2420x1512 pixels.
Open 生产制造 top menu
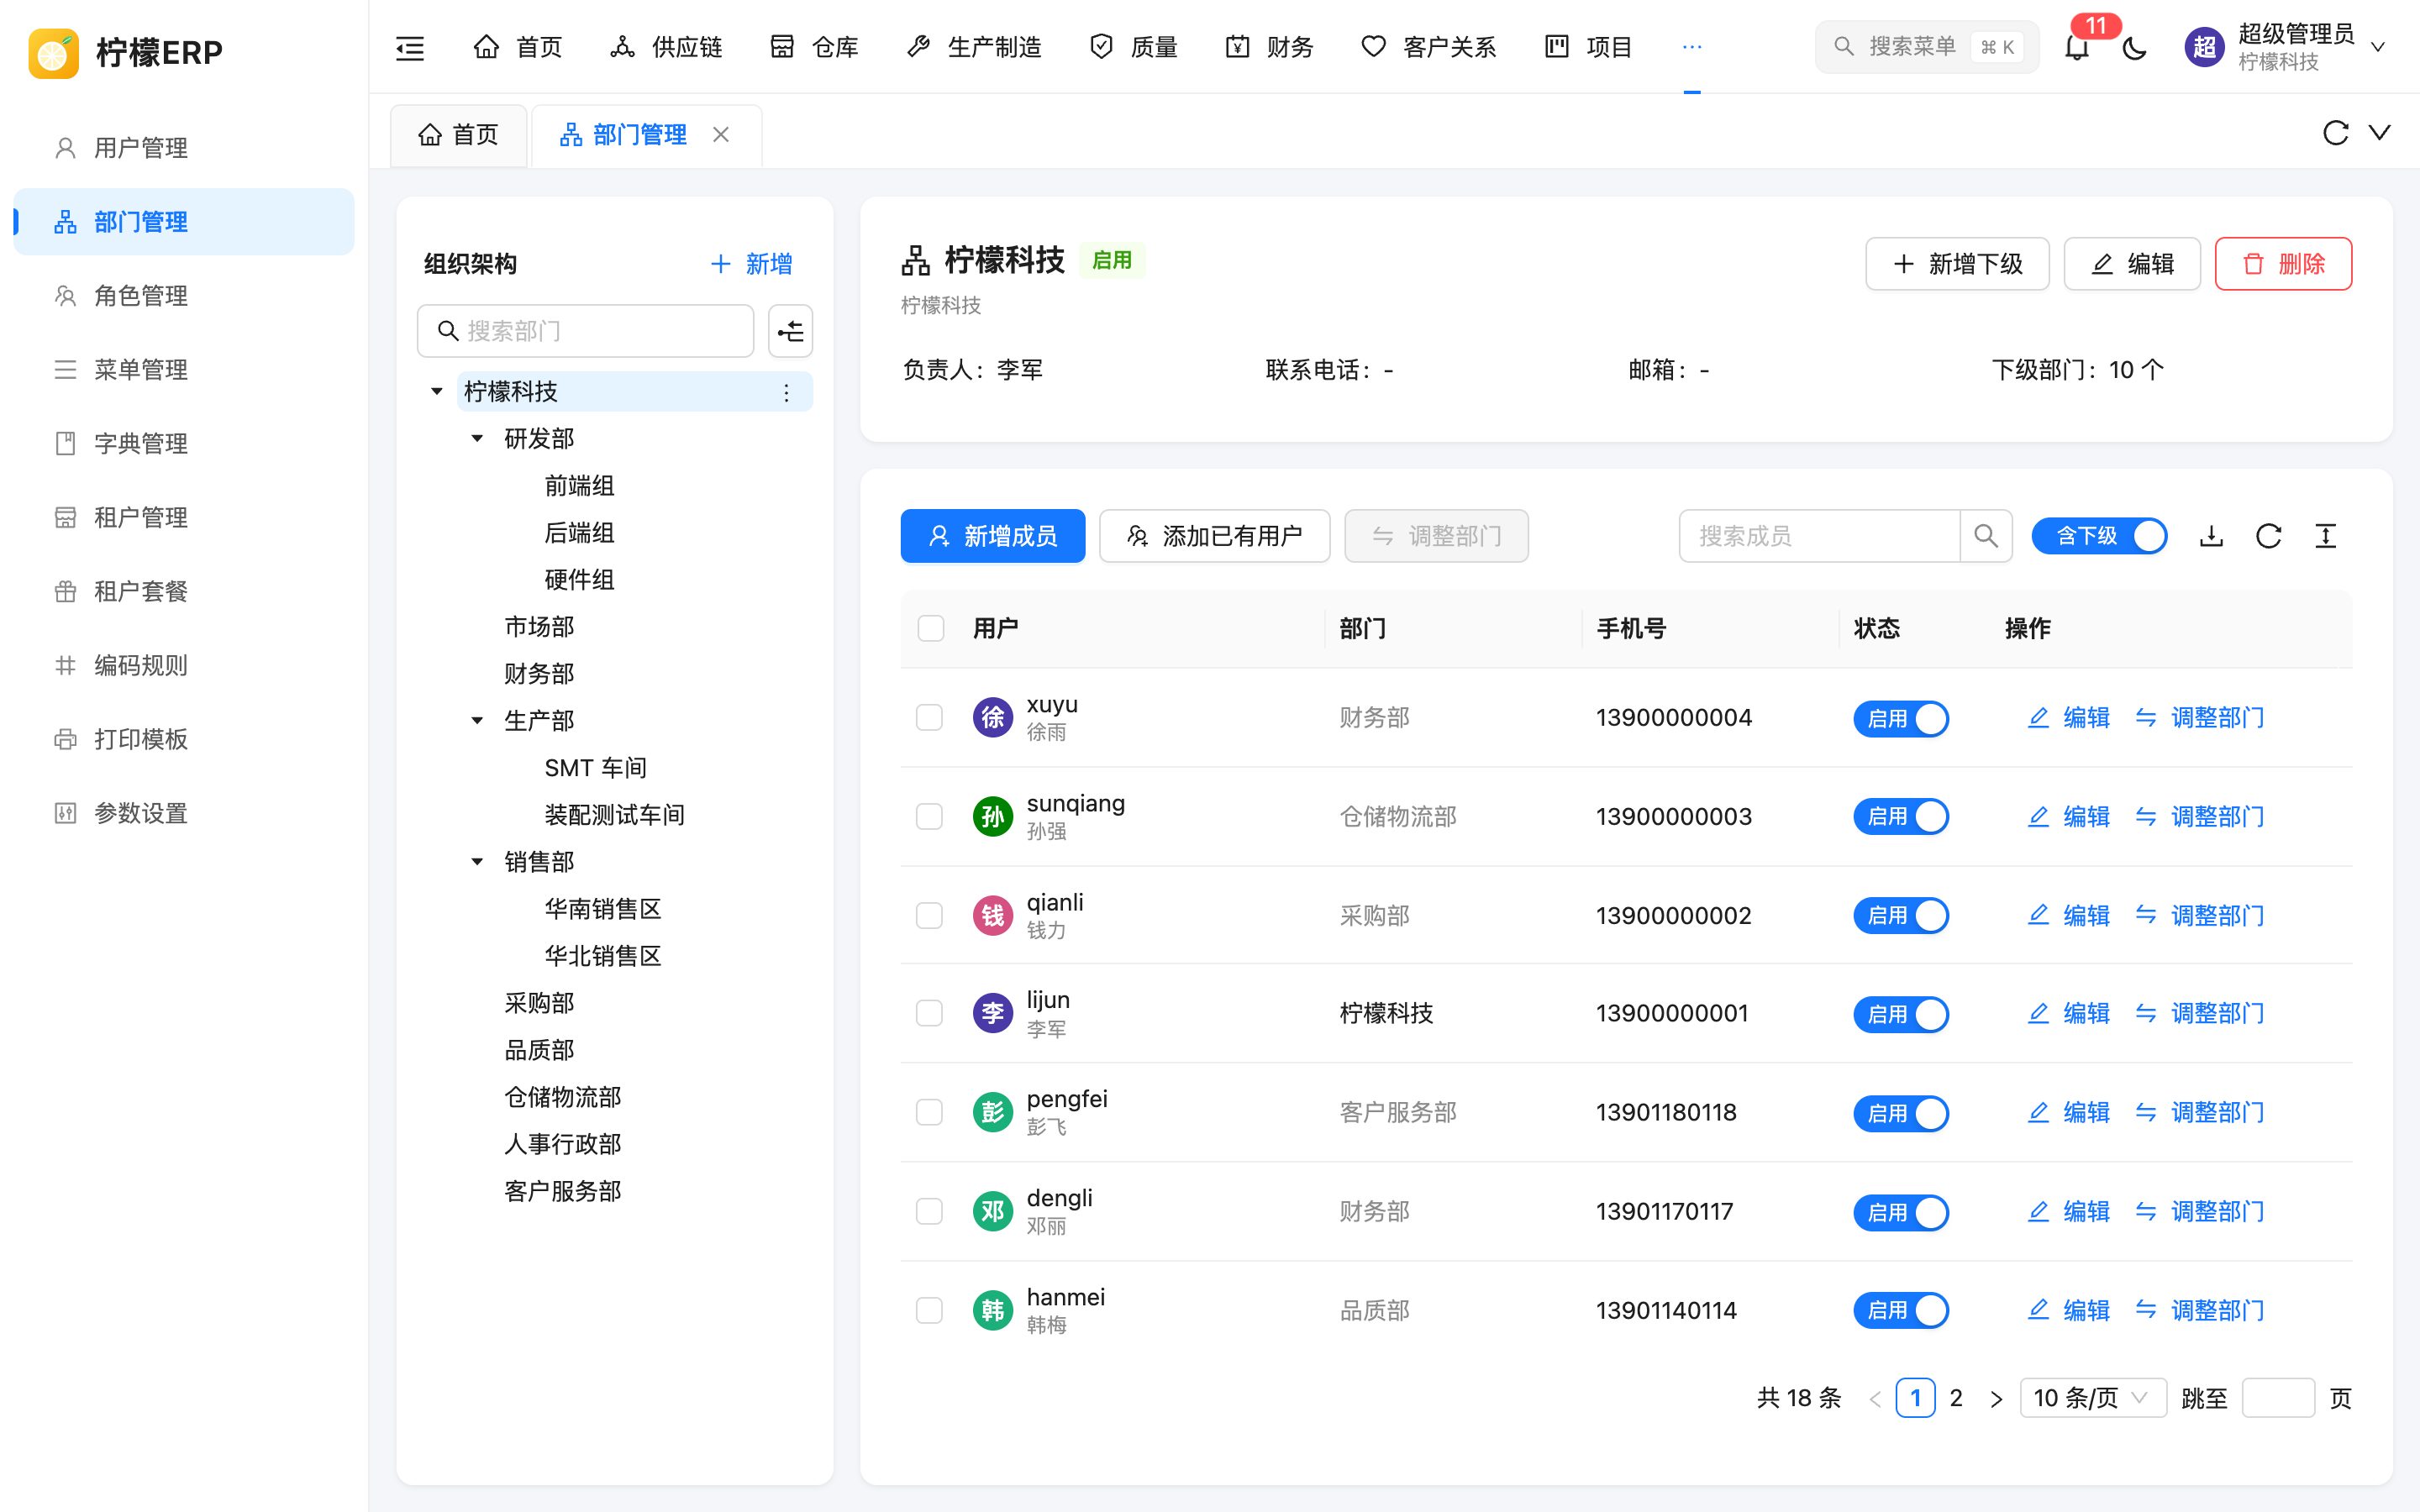974,47
